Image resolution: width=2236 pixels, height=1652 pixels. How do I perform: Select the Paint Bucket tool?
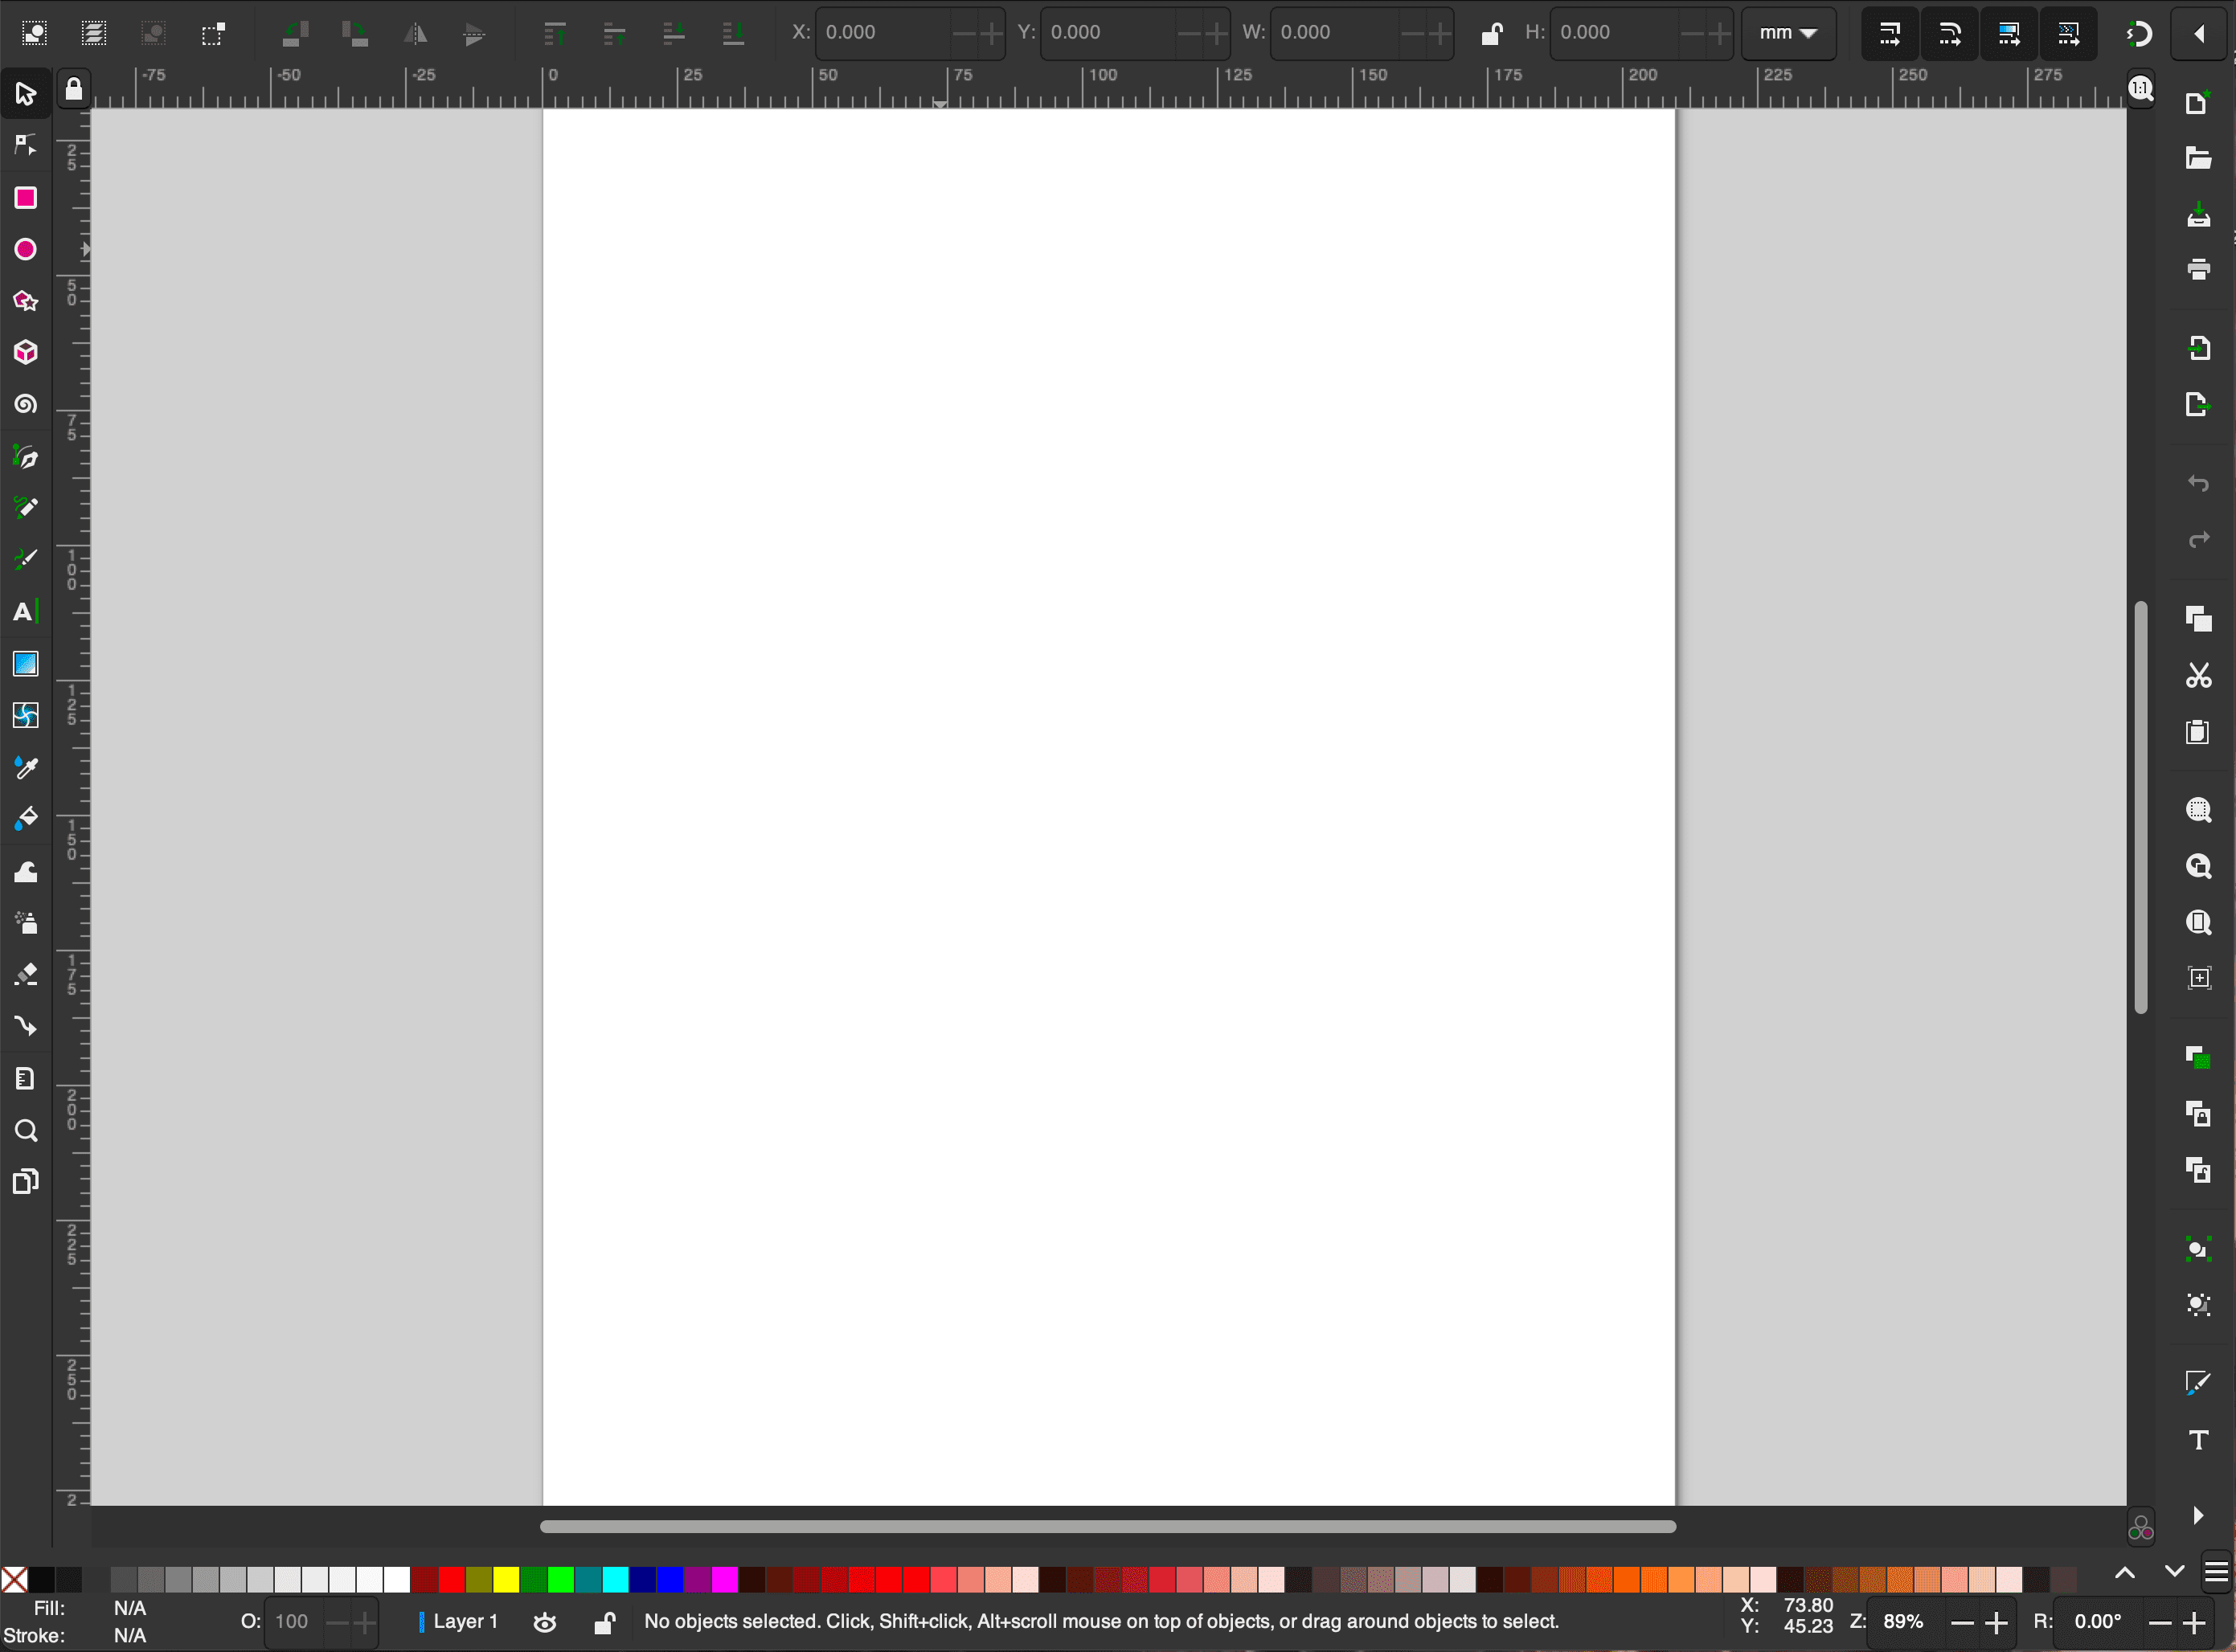tap(26, 819)
